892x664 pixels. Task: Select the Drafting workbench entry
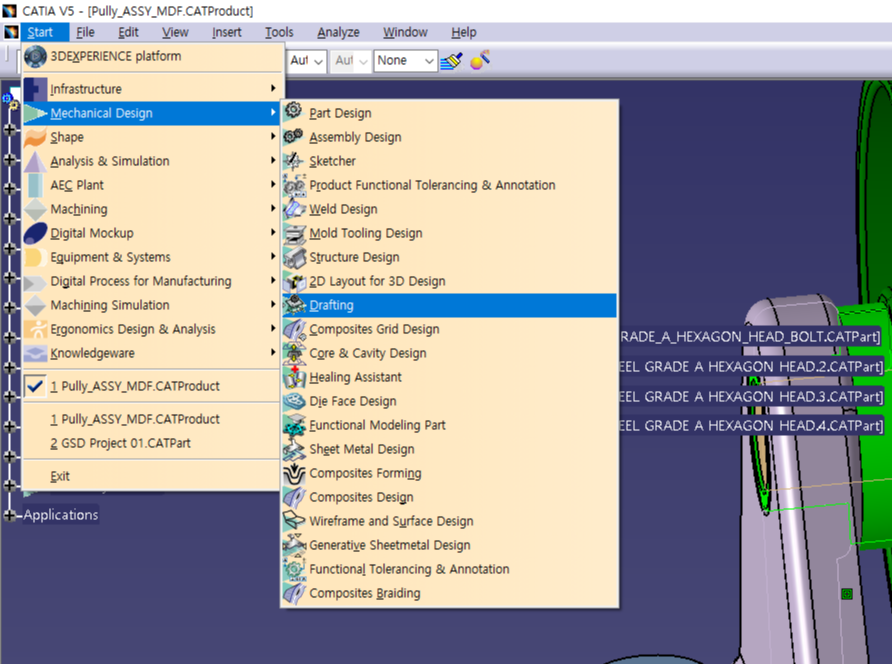tap(449, 305)
